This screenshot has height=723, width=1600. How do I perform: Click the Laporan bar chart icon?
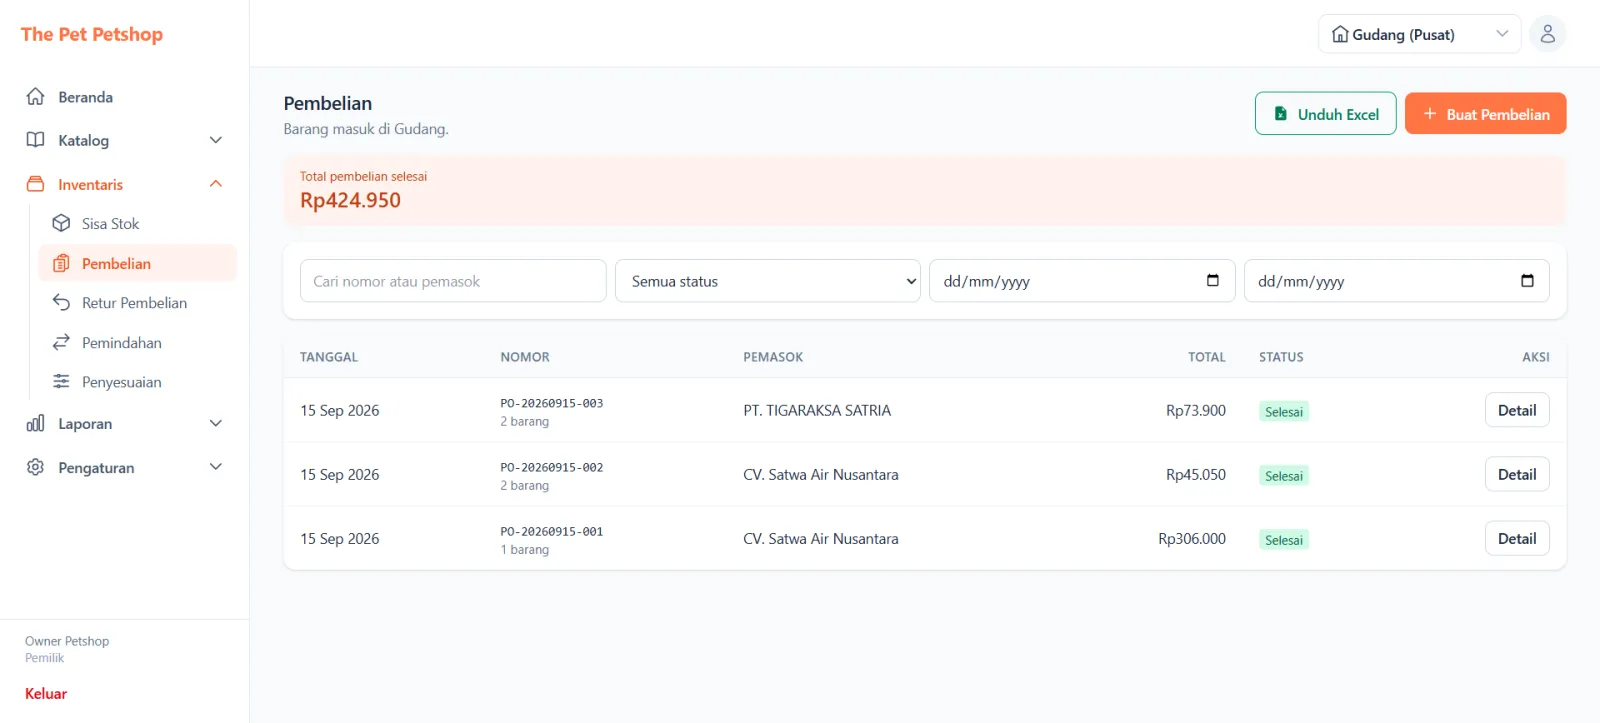[x=36, y=423]
